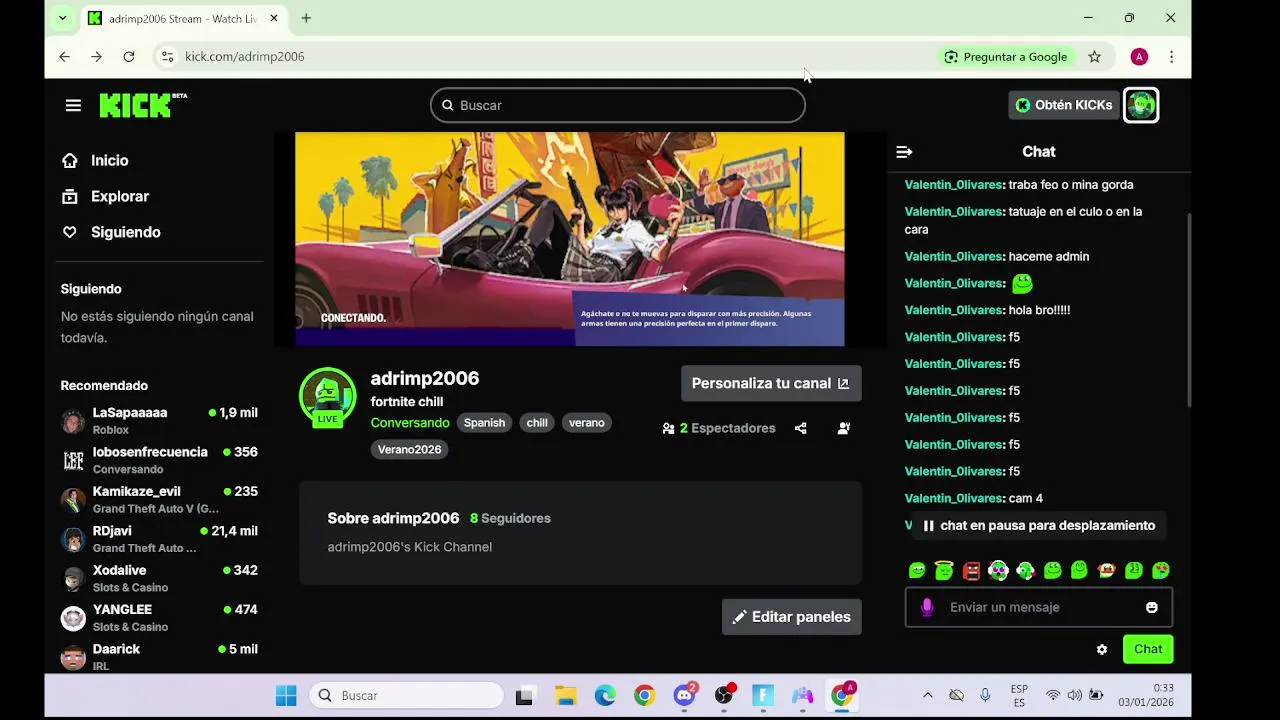Click the verano tag
Viewport: 1280px width, 720px height.
point(587,423)
